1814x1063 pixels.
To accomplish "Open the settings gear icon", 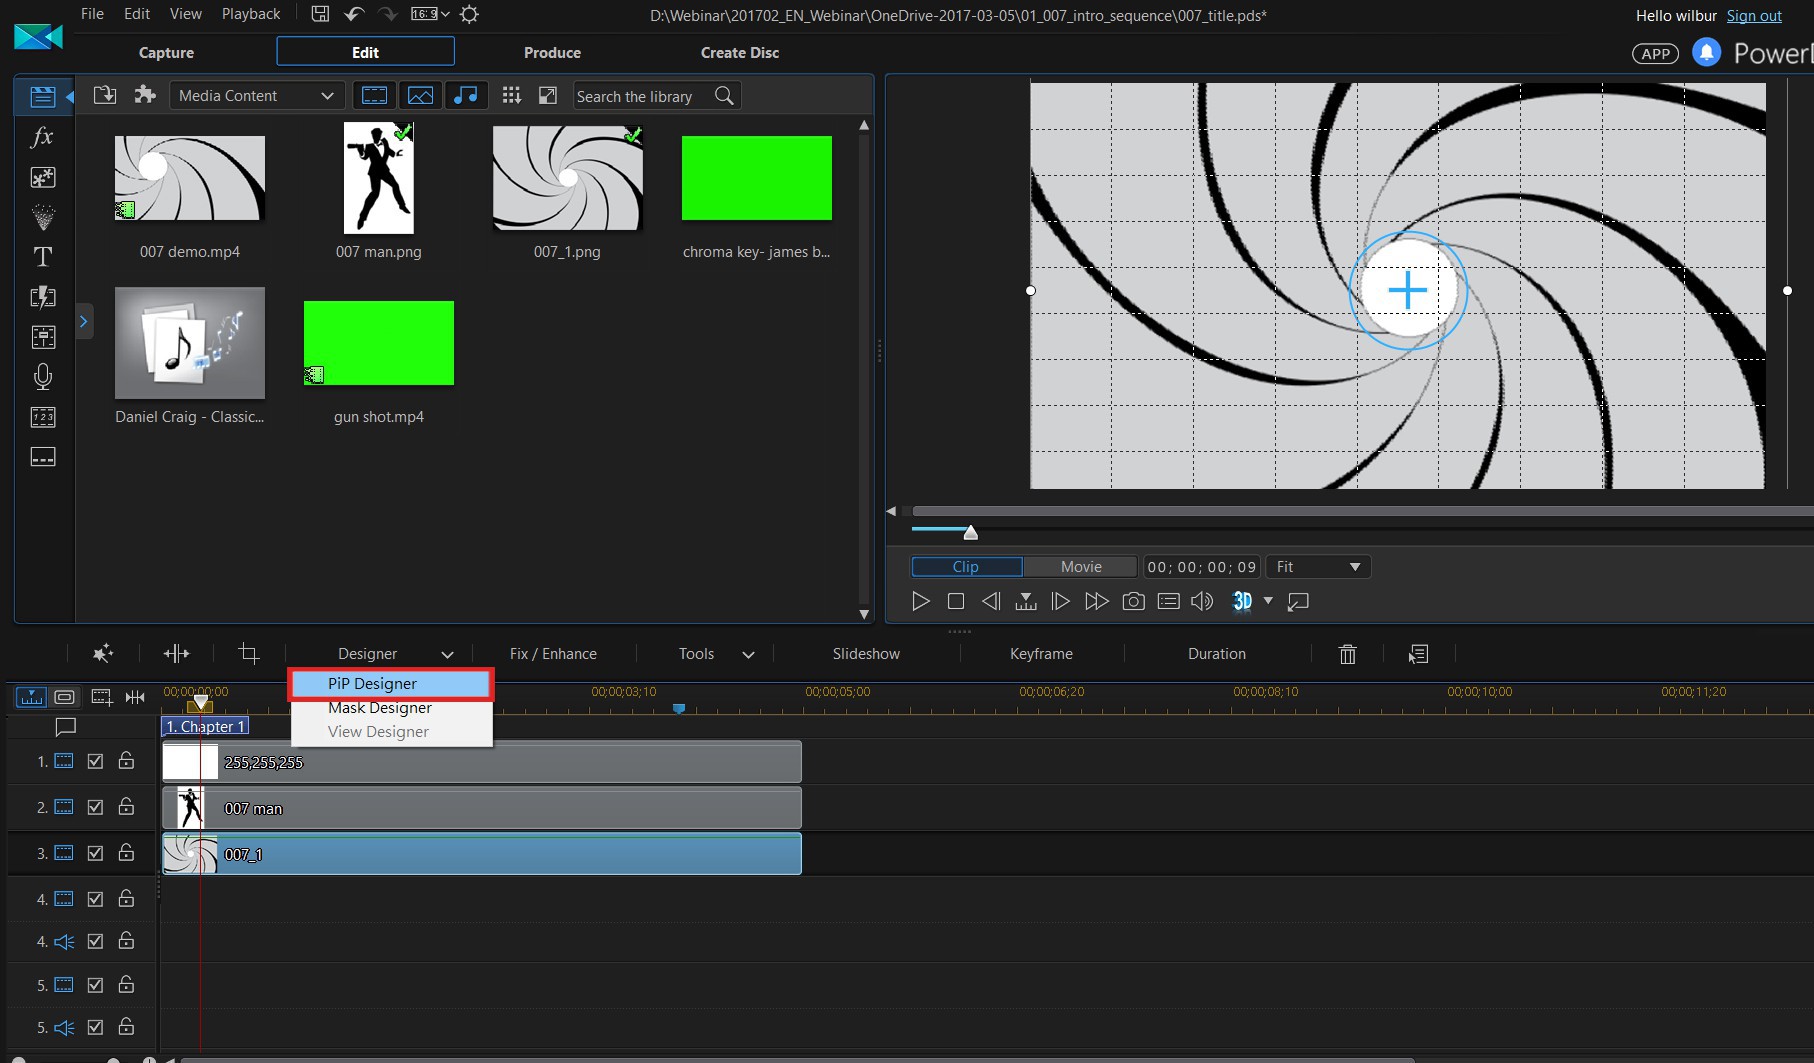I will click(x=469, y=14).
